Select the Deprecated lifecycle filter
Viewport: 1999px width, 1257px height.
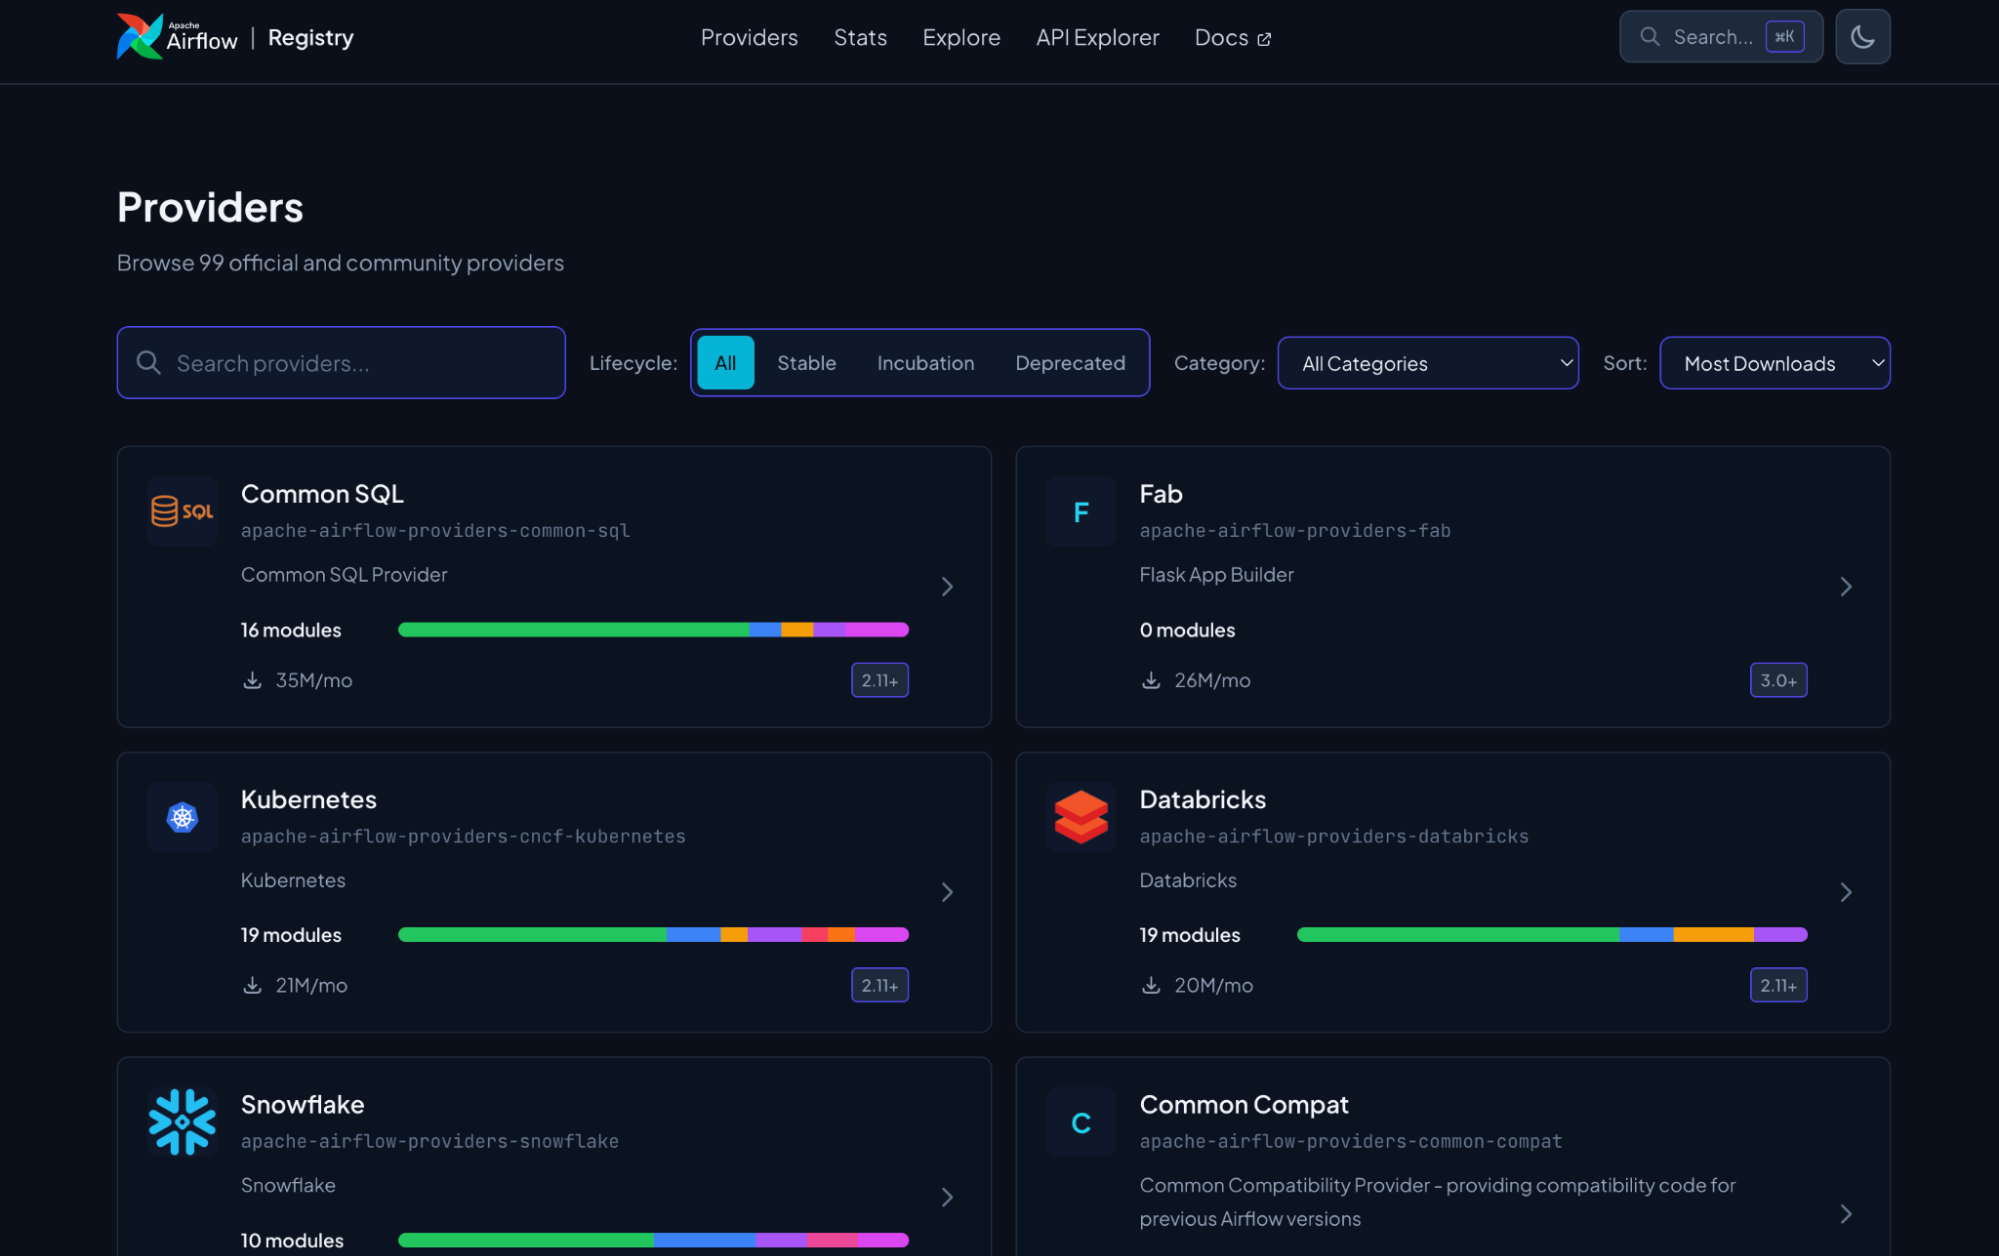pos(1069,363)
